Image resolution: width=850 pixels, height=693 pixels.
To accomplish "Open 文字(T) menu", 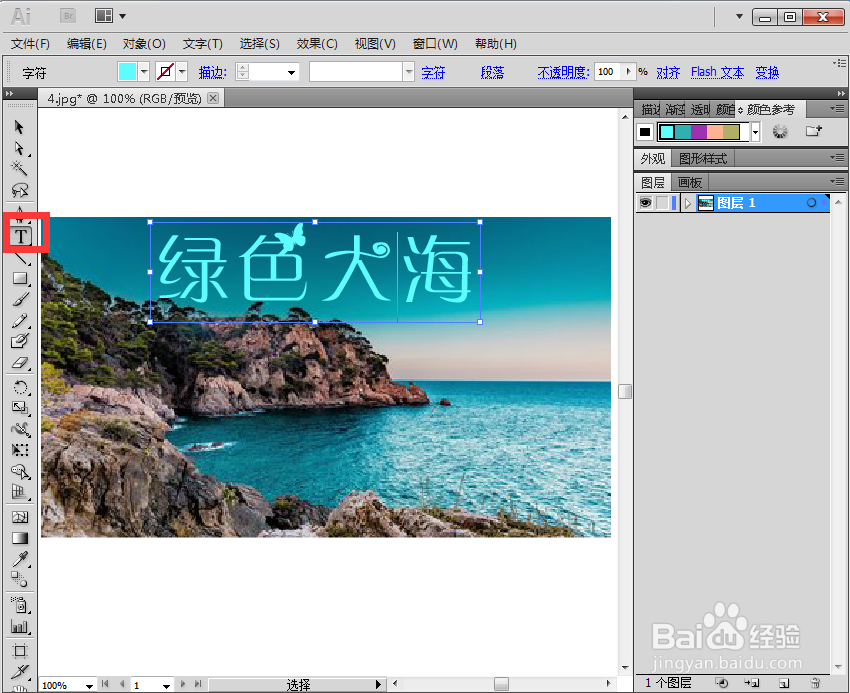I will click(203, 43).
